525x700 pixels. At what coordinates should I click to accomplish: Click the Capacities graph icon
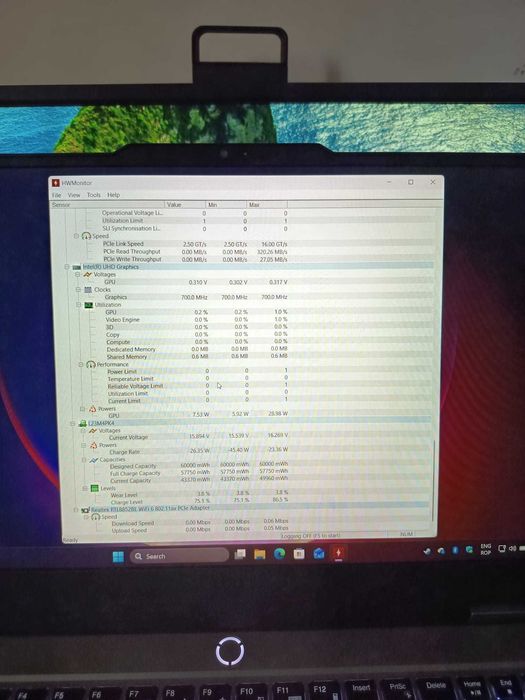point(94,460)
